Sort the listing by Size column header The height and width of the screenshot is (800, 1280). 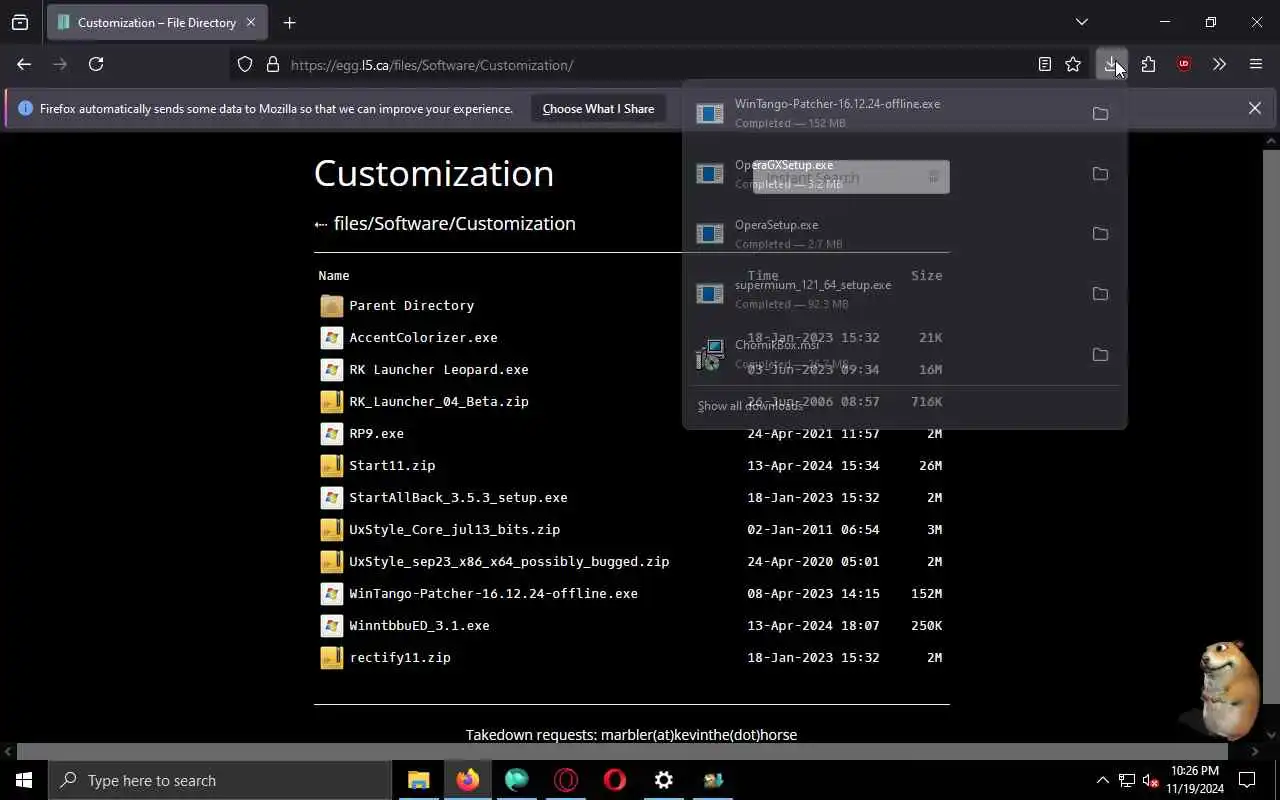tap(926, 275)
